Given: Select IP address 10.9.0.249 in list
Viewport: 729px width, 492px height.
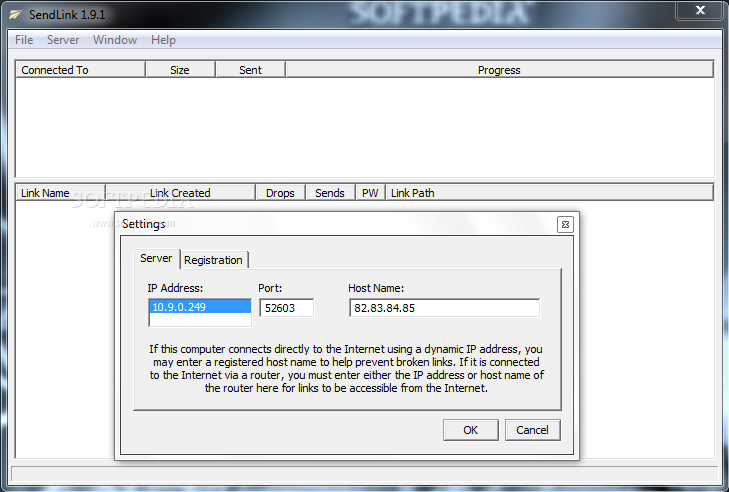Looking at the screenshot, I should pos(200,307).
